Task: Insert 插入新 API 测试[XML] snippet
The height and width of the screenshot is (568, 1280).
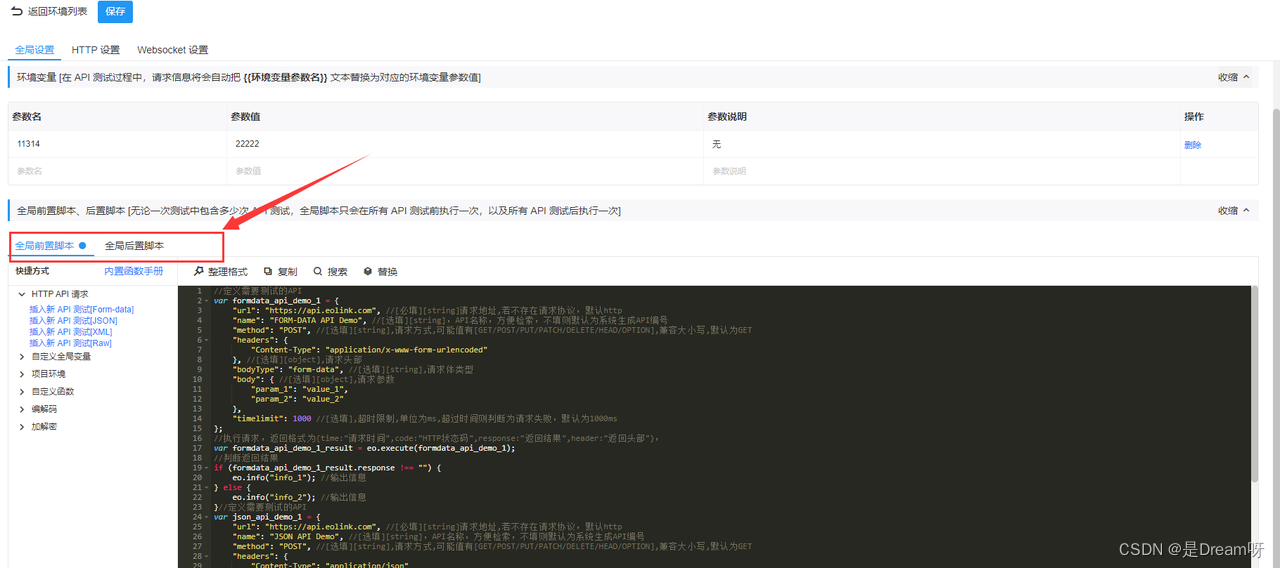Action: click(x=70, y=331)
